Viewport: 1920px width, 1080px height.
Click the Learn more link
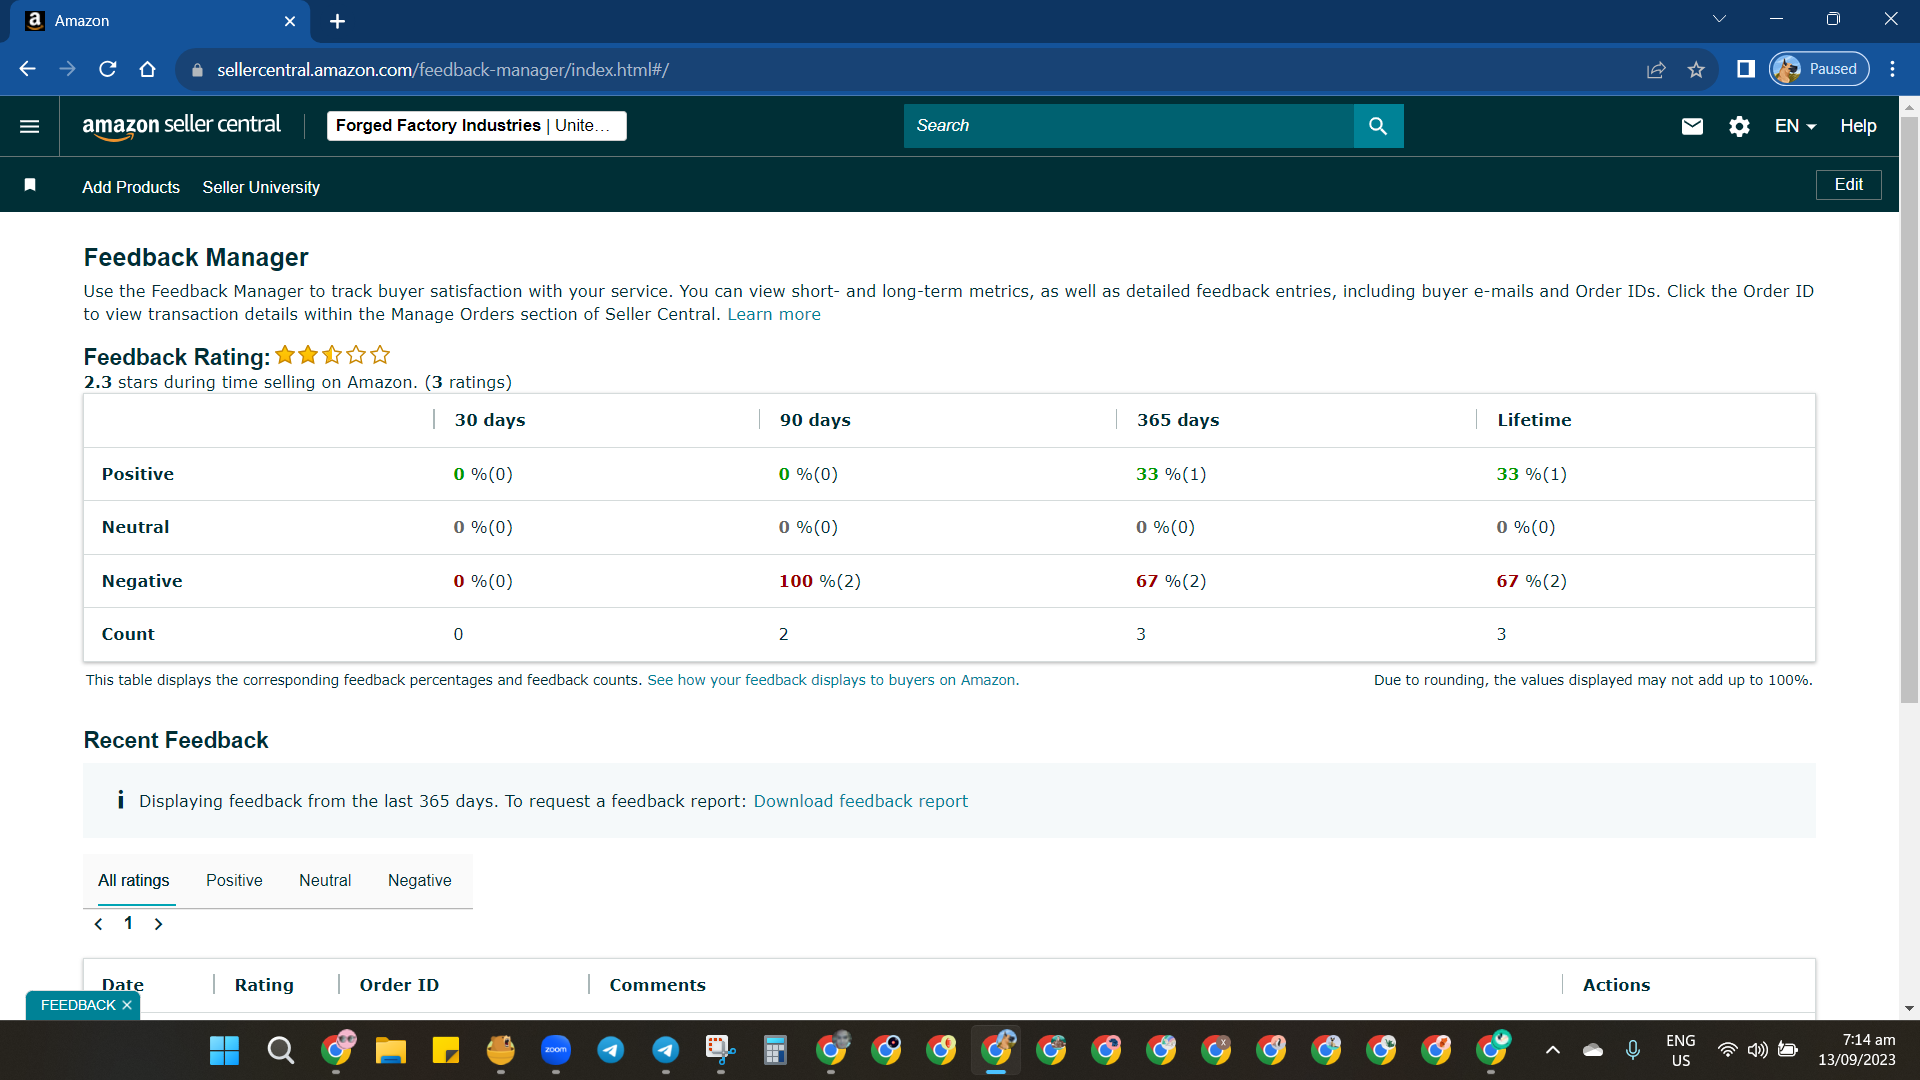[774, 314]
